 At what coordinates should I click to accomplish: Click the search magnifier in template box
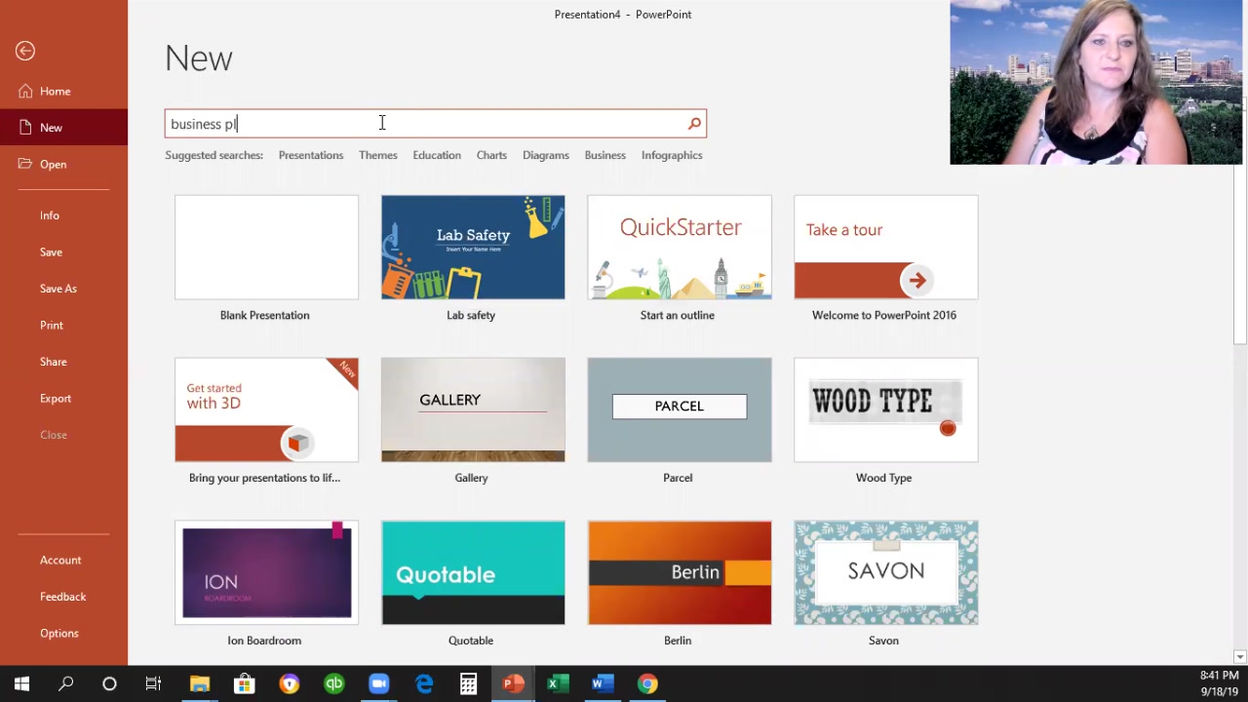point(694,124)
